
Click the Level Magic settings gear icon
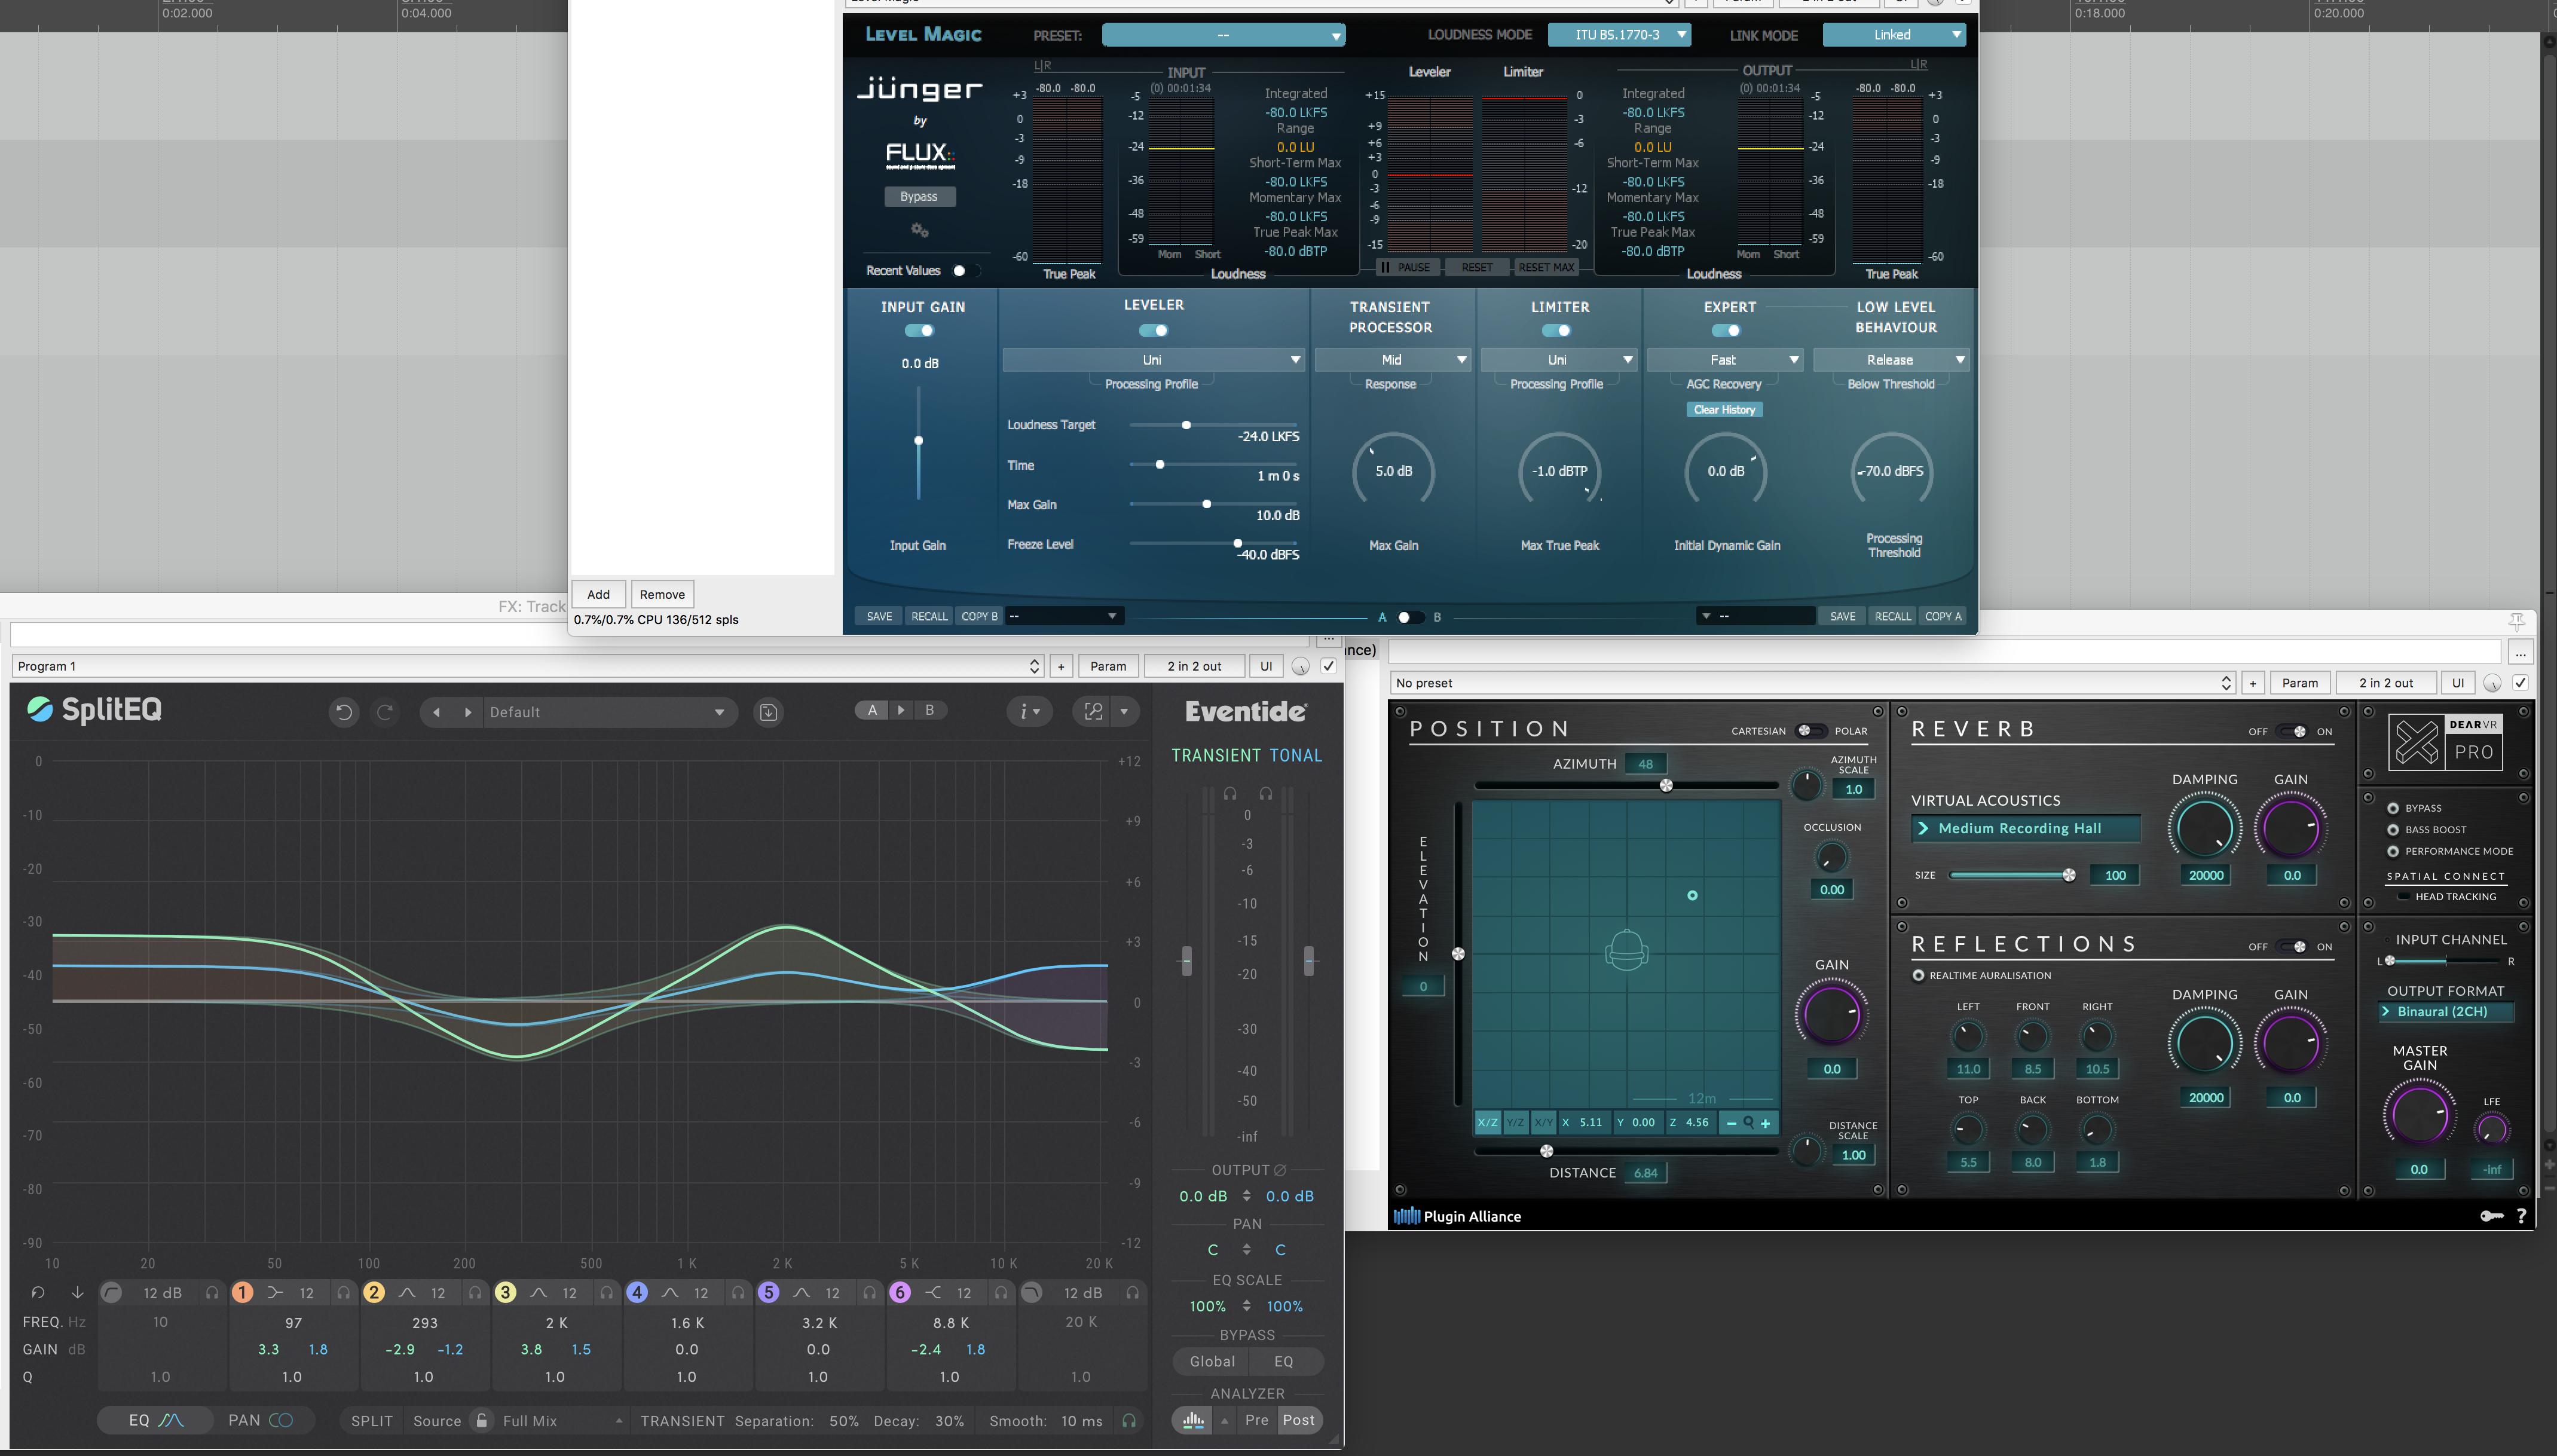[x=919, y=231]
